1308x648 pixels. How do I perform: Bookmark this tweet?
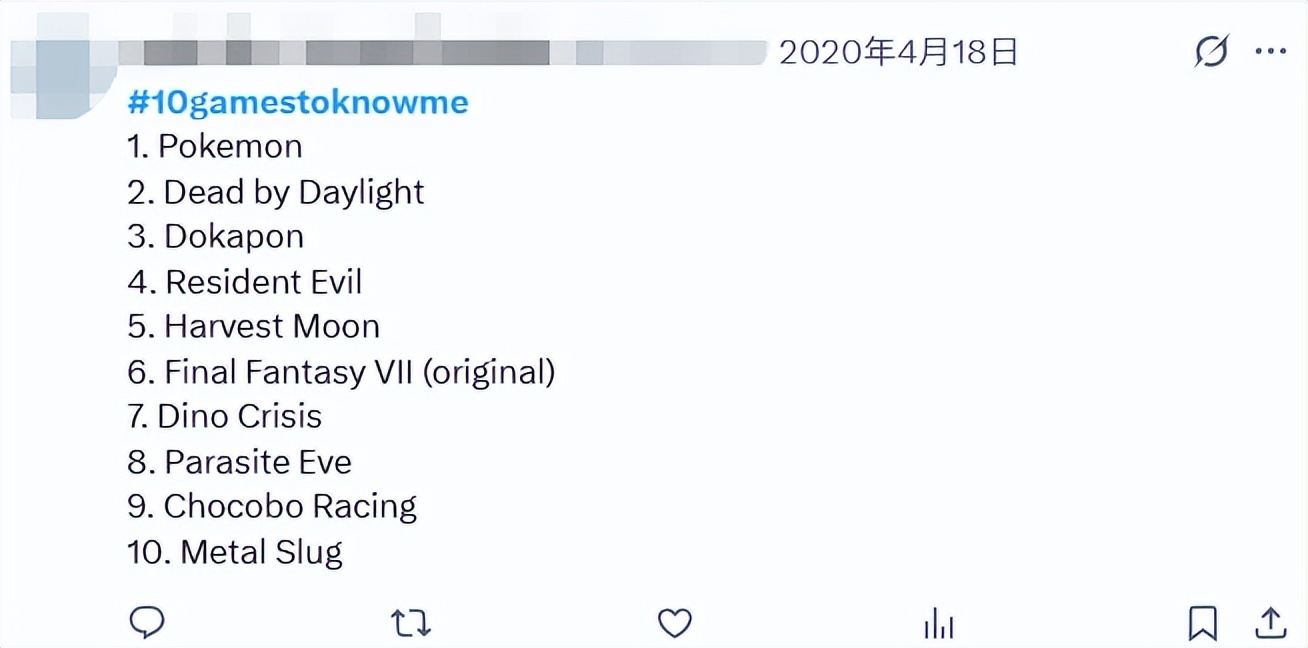pos(1202,623)
